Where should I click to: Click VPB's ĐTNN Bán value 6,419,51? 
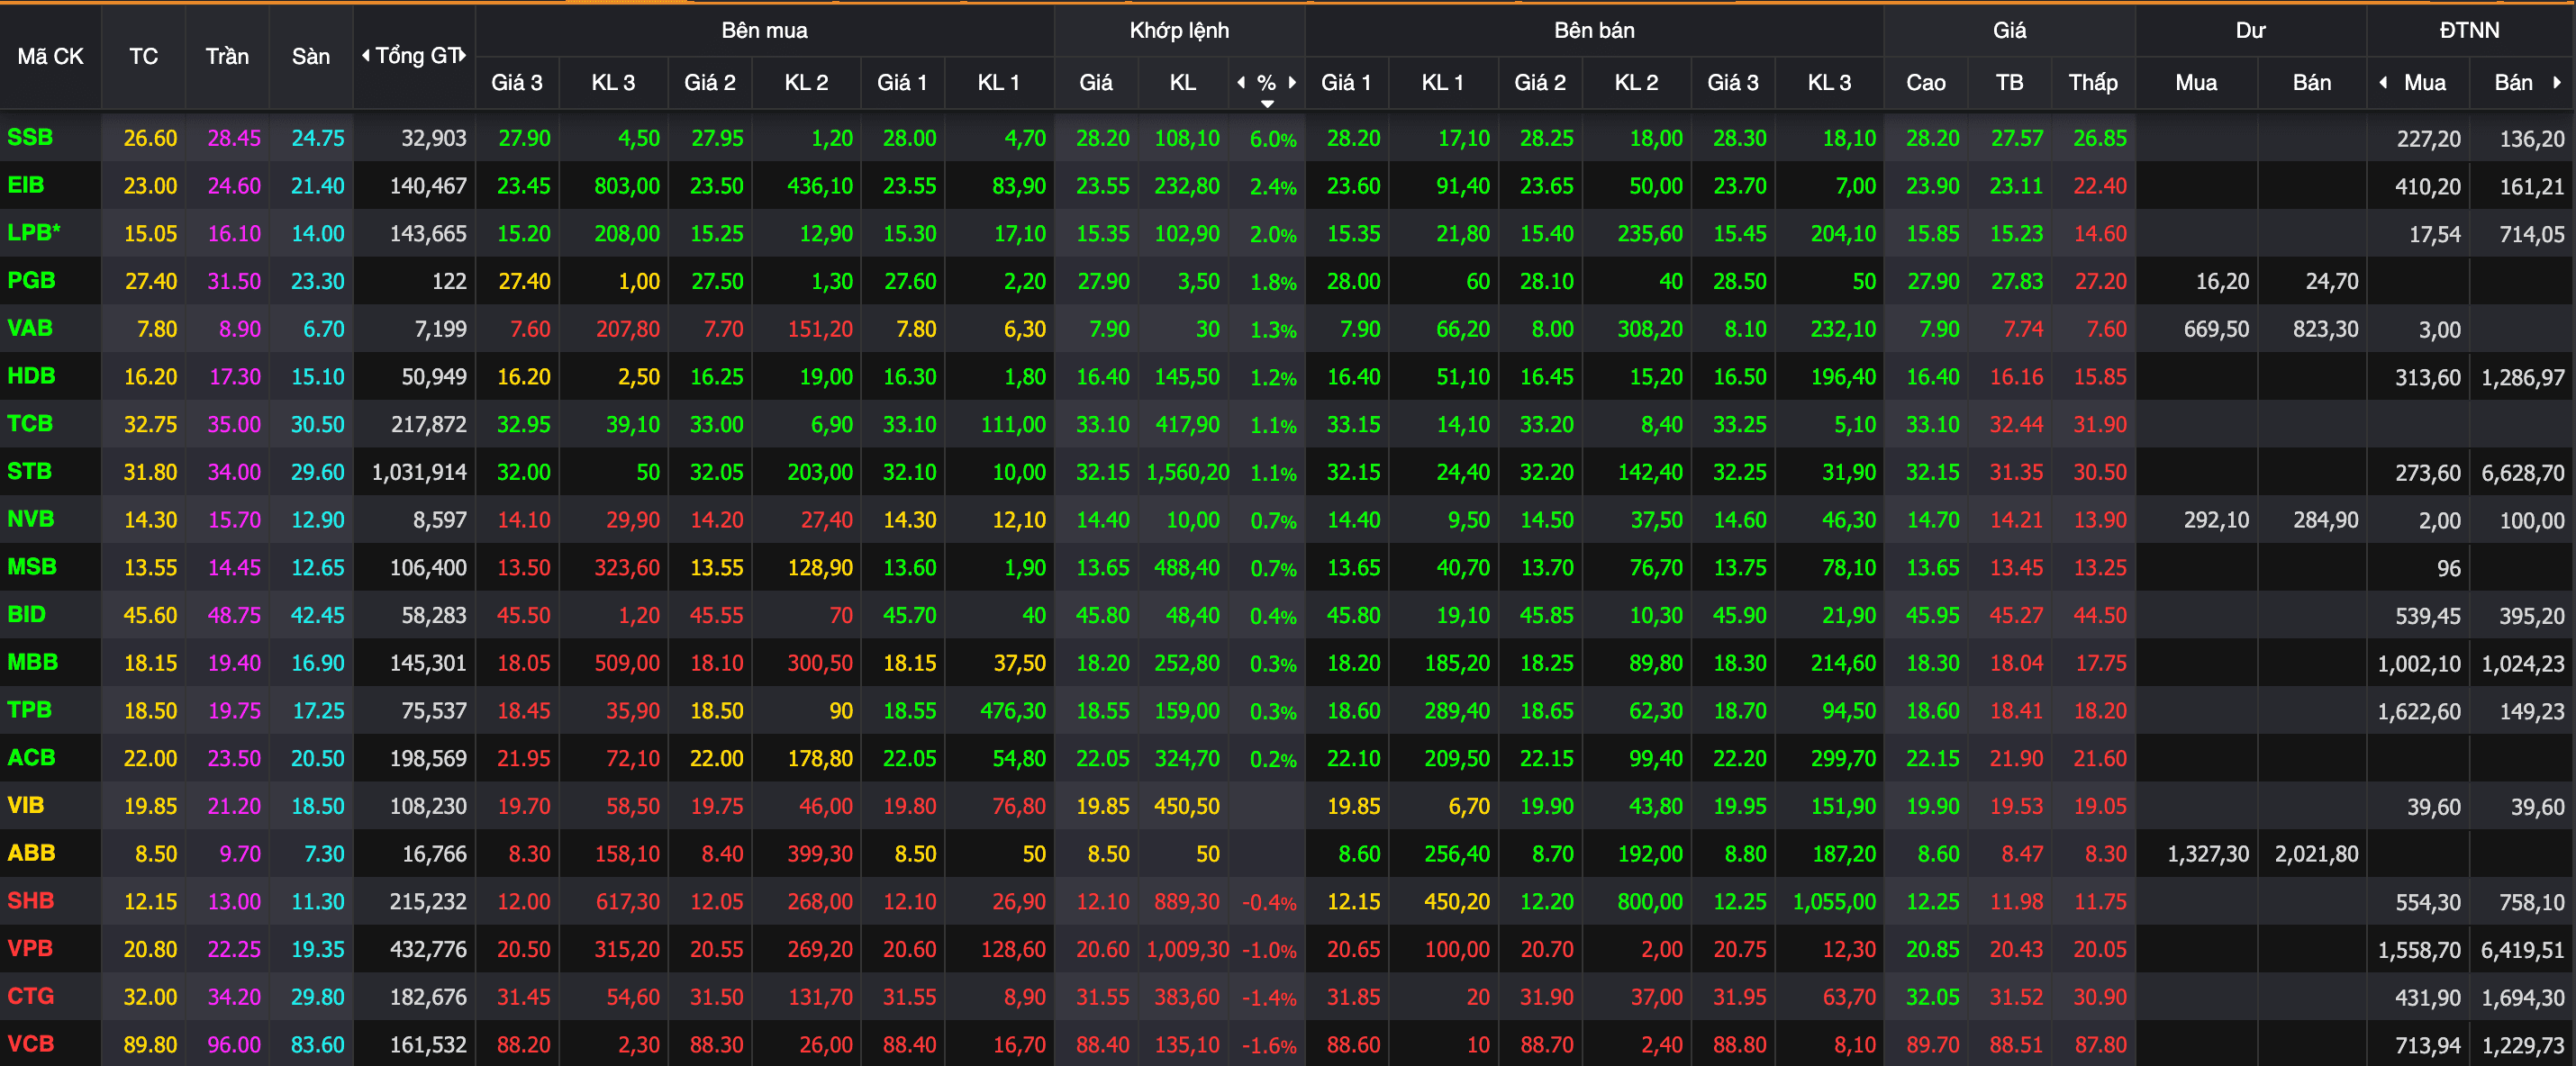pyautogui.click(x=2522, y=950)
